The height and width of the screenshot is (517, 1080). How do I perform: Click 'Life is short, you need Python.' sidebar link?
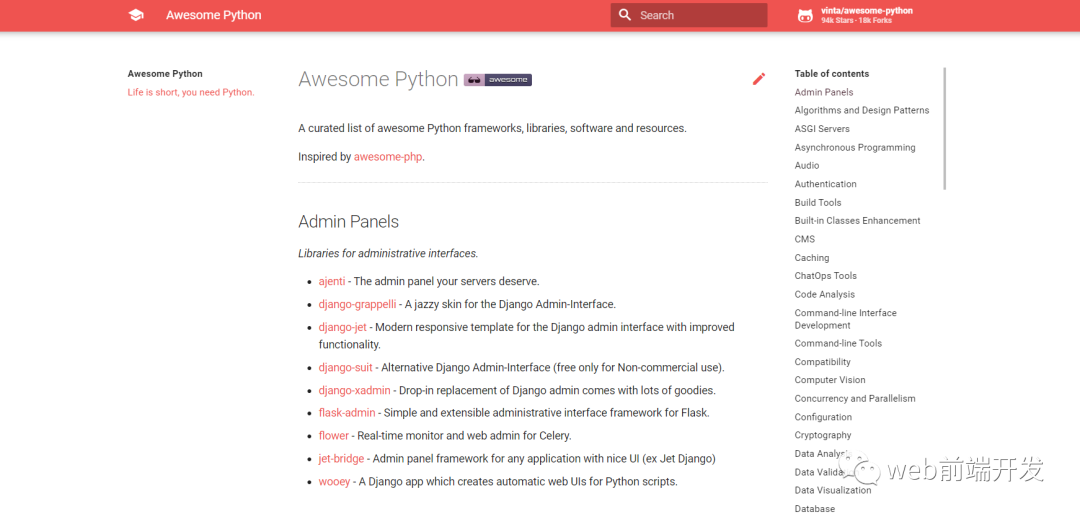tap(191, 92)
